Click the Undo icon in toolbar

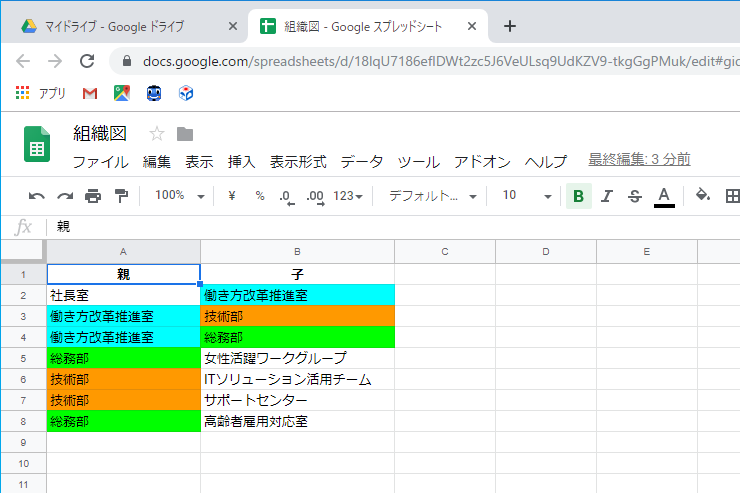coord(36,196)
